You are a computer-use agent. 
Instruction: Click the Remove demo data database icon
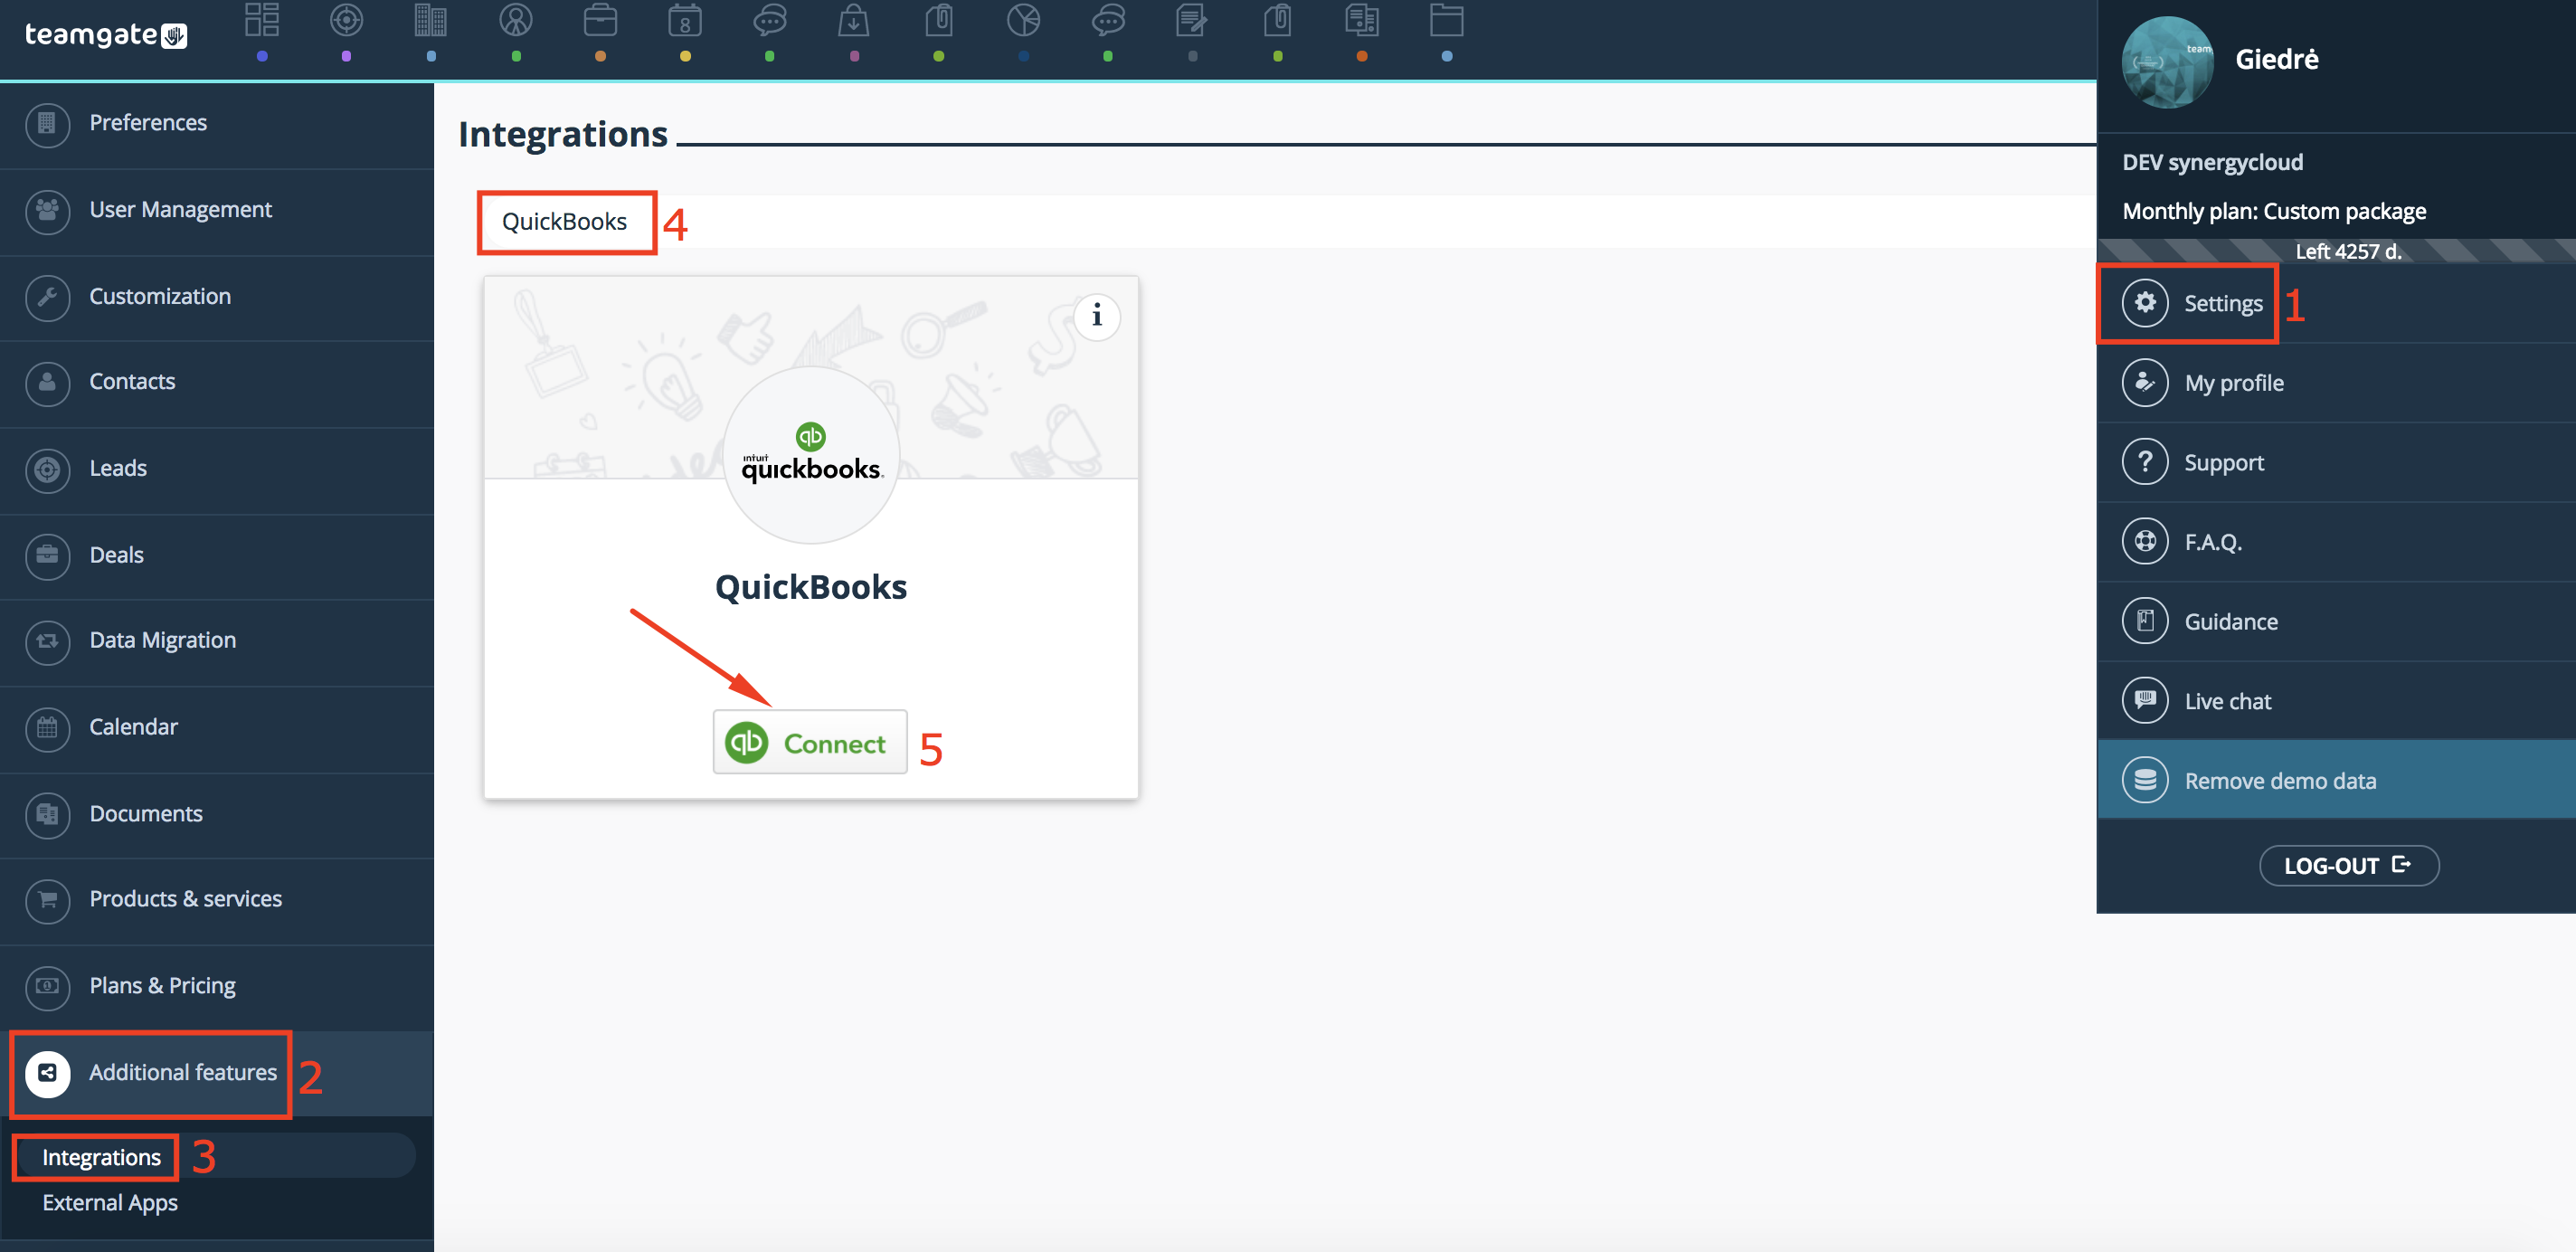click(x=2145, y=780)
